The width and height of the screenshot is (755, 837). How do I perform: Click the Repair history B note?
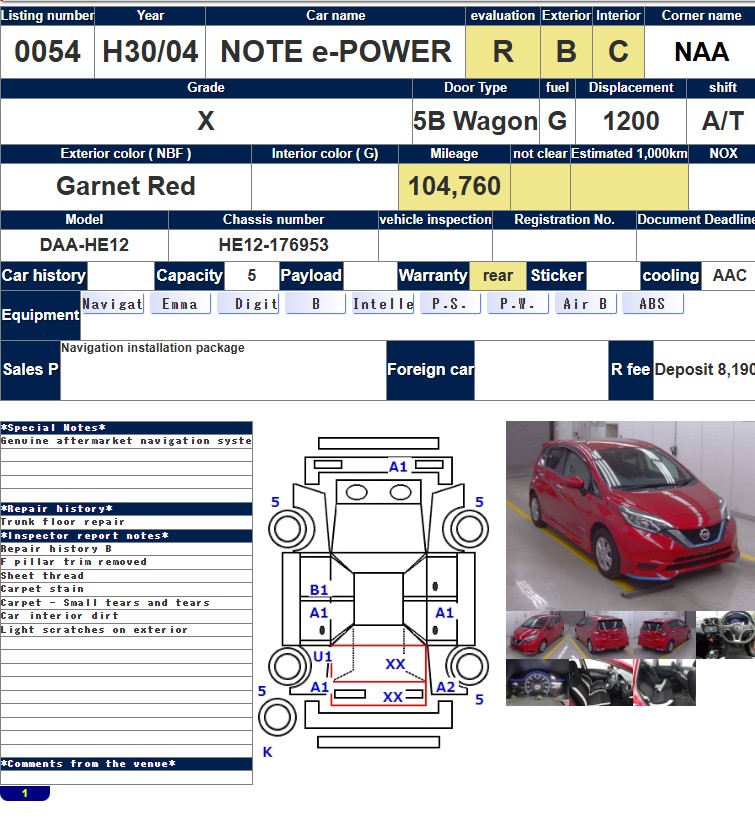126,549
